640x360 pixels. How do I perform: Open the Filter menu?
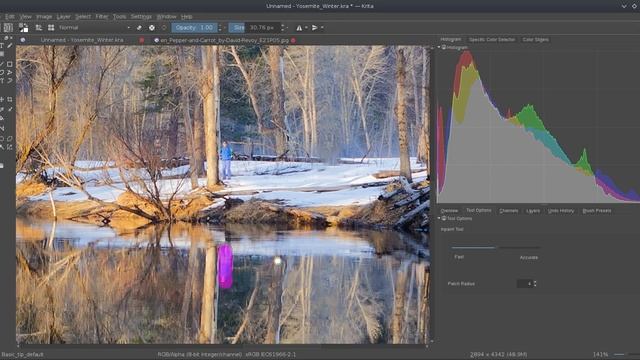click(x=102, y=17)
